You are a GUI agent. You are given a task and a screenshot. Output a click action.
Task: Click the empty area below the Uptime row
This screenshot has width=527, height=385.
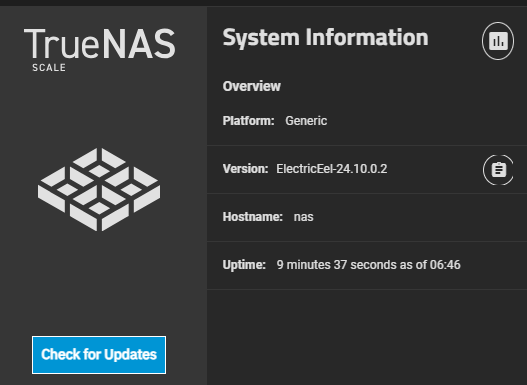coord(367,337)
